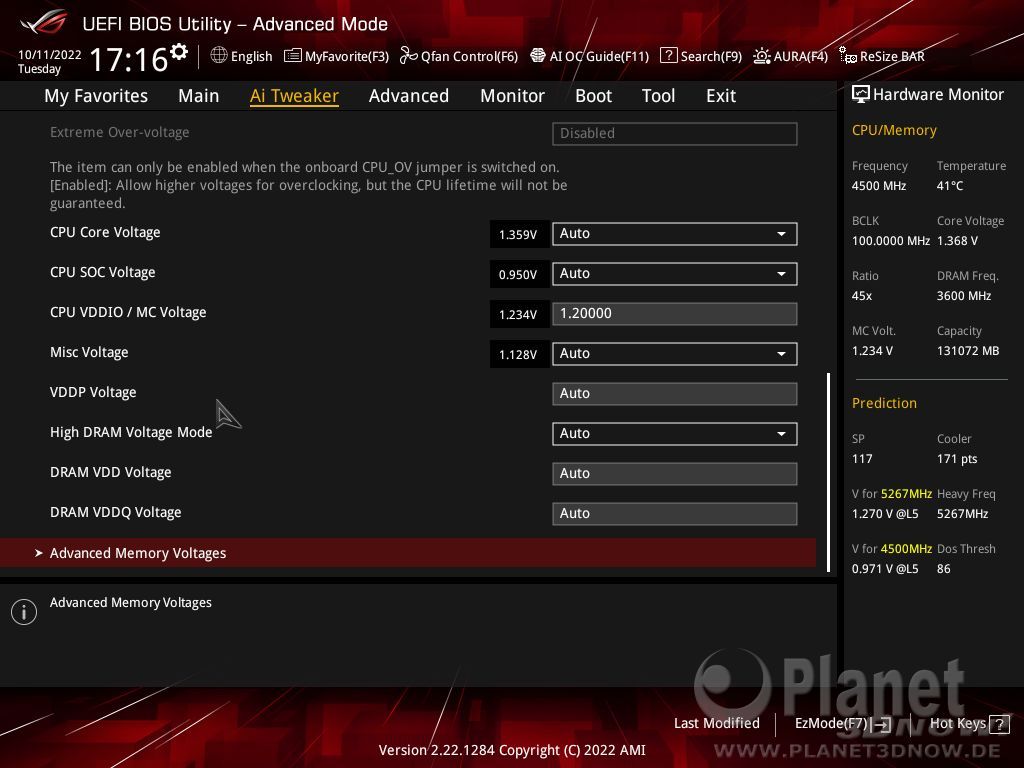Screen dimensions: 1024x768
Task: Click the 131072 MB capacity value
Action: [968, 351]
